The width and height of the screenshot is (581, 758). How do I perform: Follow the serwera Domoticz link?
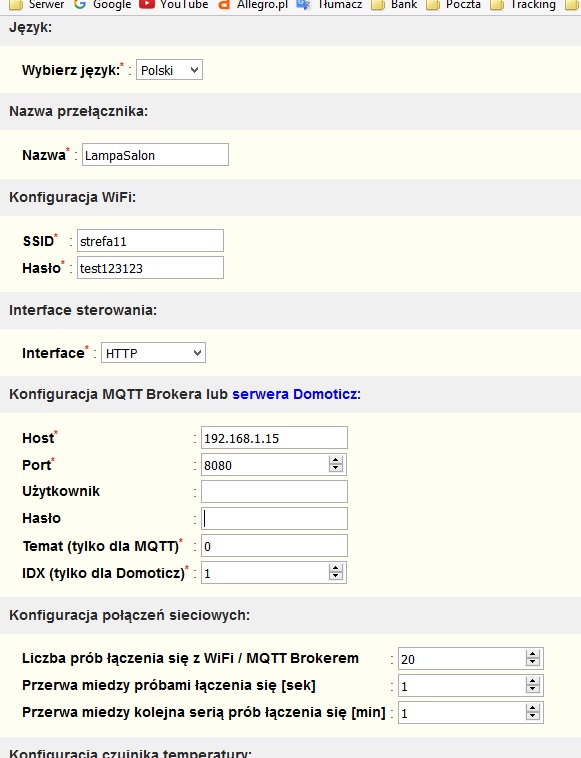coord(295,394)
